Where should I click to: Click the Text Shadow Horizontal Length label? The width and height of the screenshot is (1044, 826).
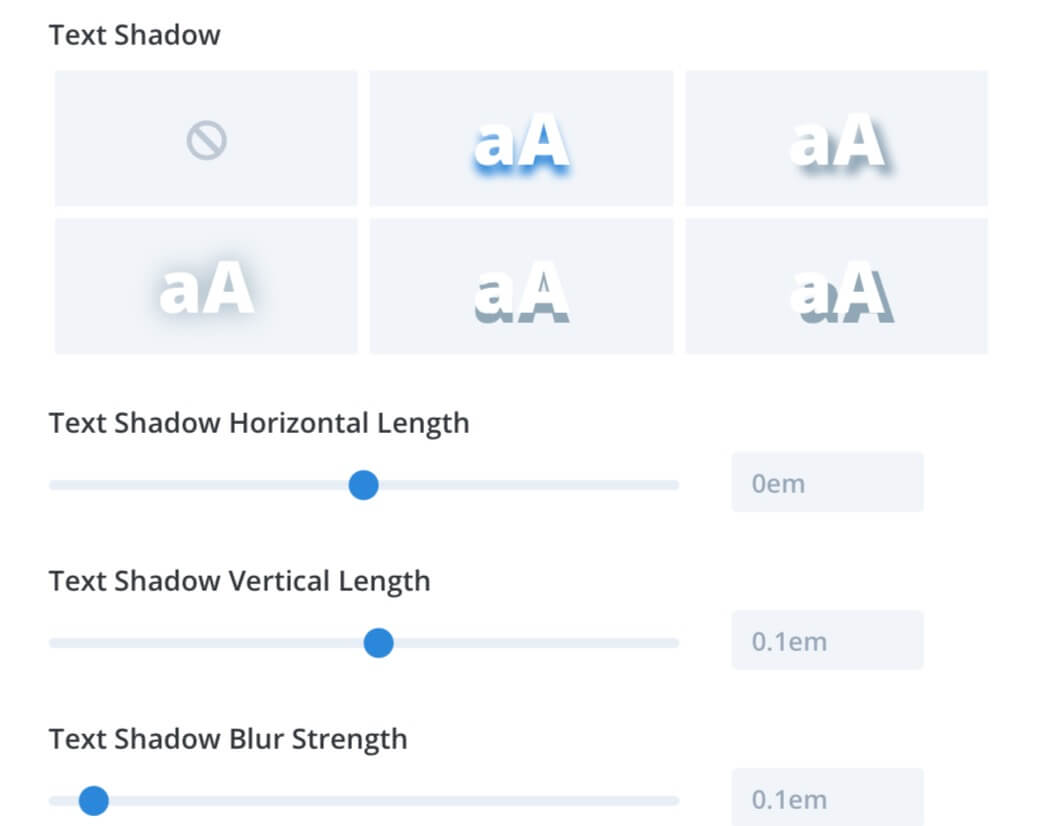coord(259,423)
